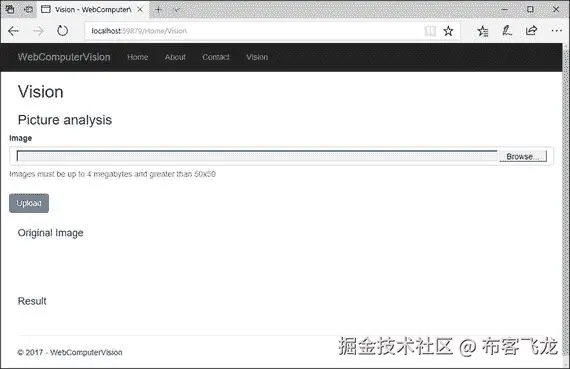Click the 'Original Image' heading
Screen dimensions: 570x369
[x=51, y=233]
